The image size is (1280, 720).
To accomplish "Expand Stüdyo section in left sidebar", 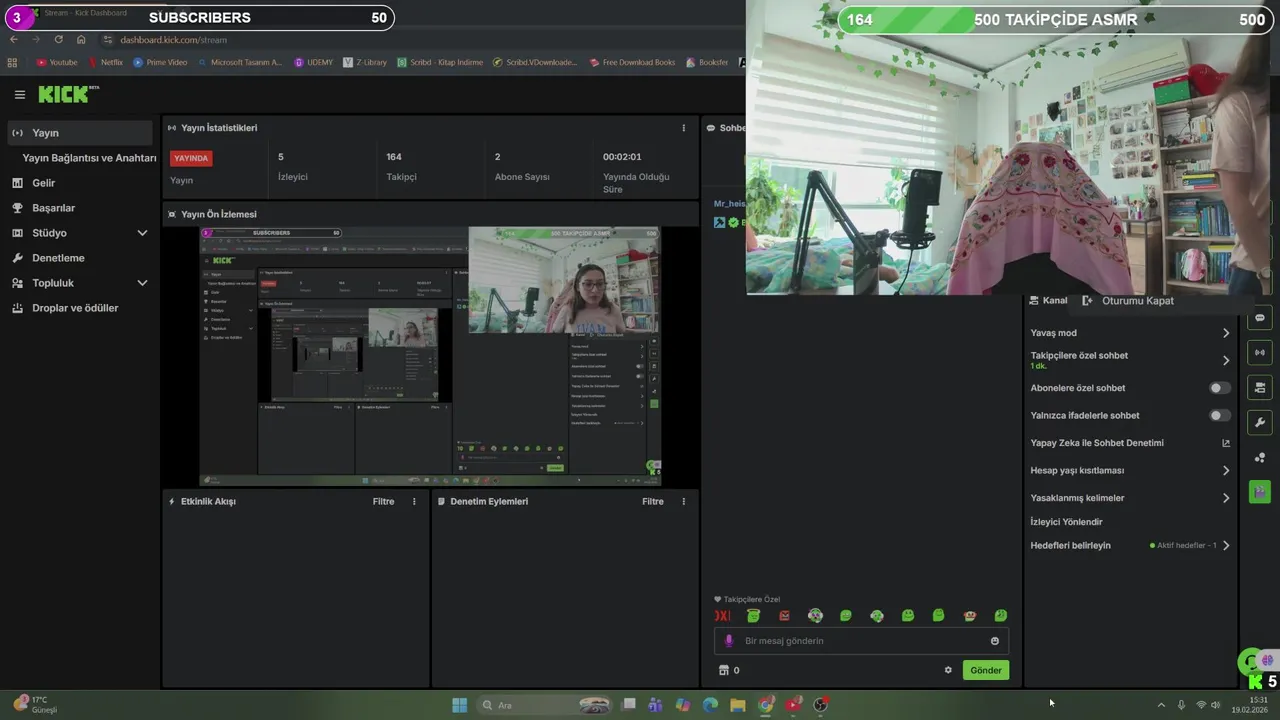I will pyautogui.click(x=142, y=233).
